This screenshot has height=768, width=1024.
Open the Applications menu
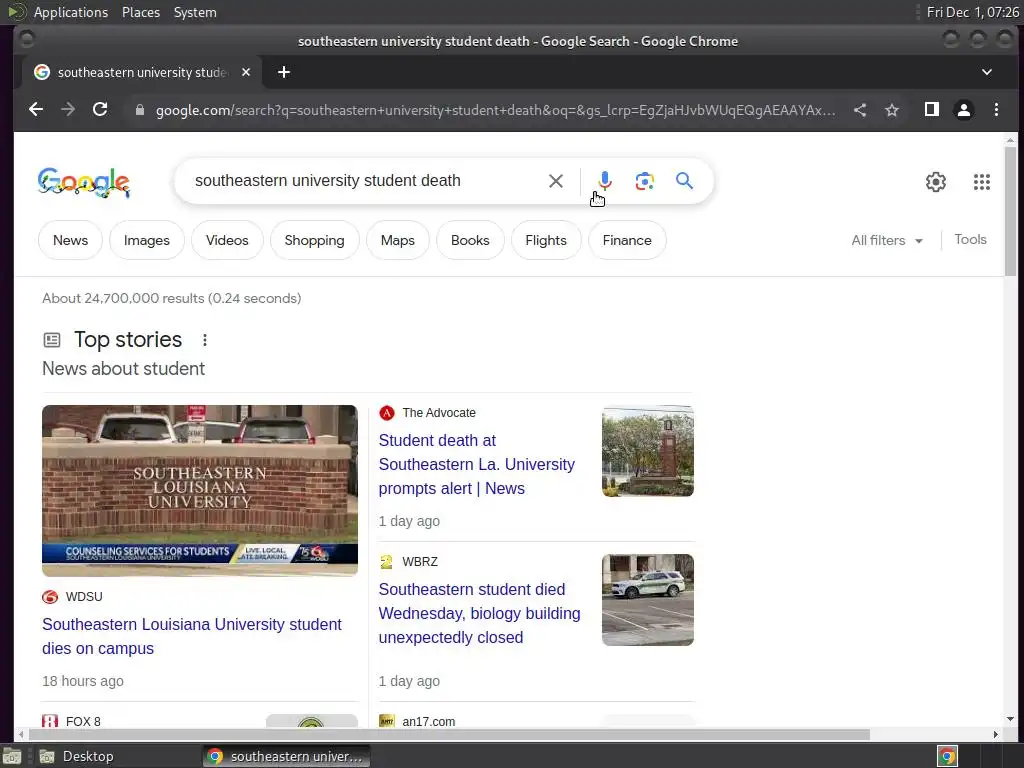(x=71, y=12)
